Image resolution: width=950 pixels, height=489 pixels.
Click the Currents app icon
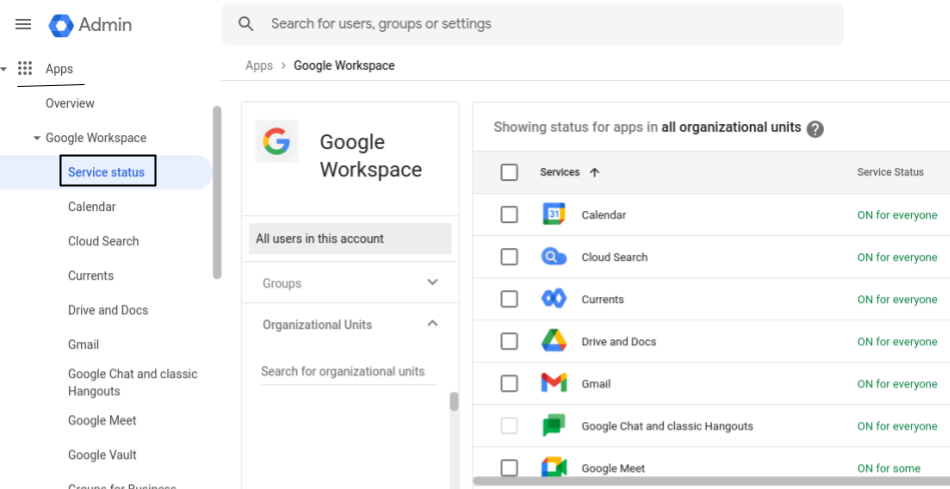pos(554,299)
